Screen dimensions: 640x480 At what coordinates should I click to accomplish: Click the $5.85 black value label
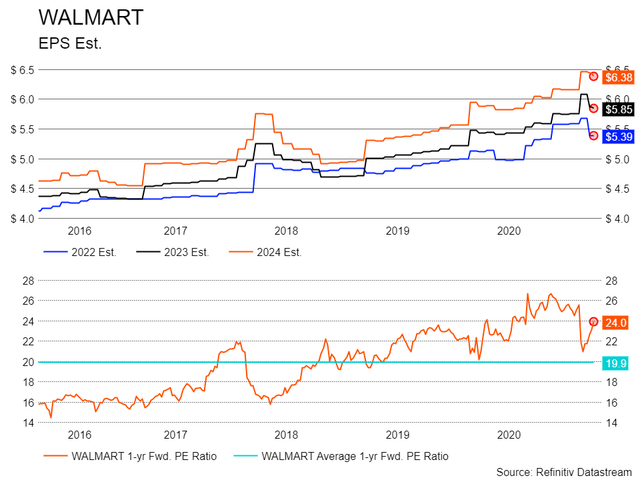coord(618,109)
